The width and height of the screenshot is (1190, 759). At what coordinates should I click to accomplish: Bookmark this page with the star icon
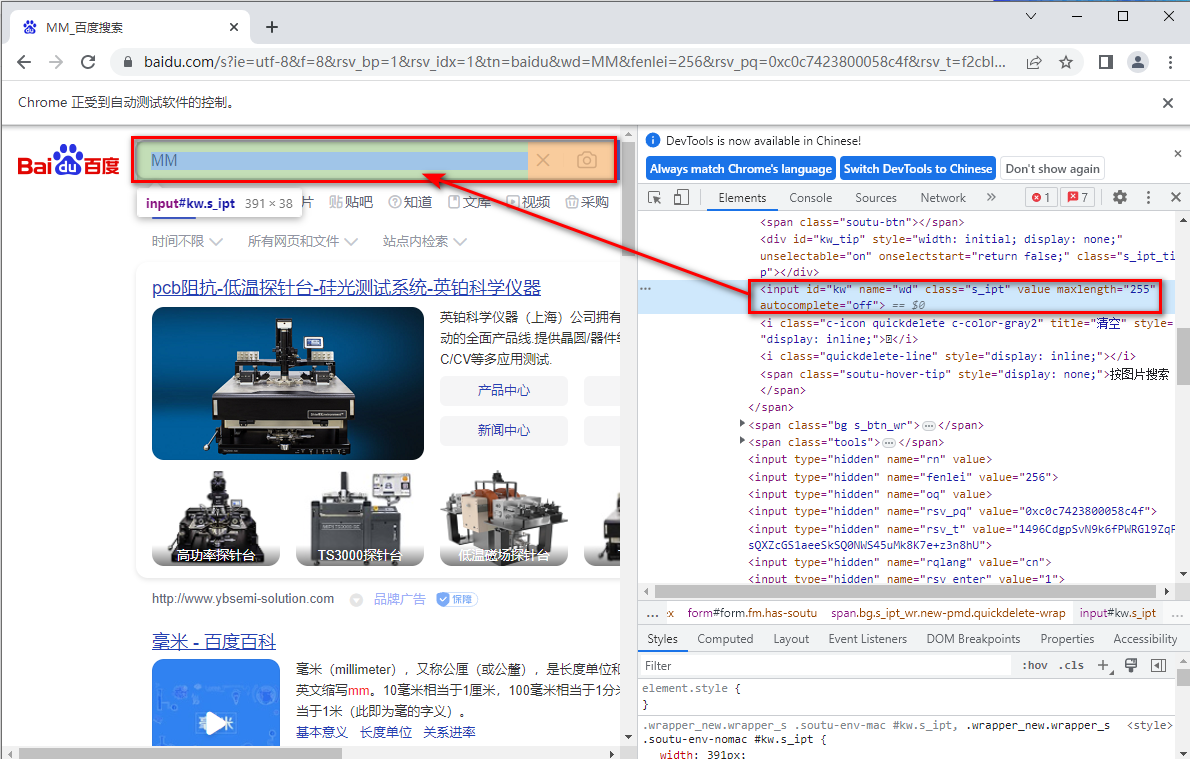click(x=1066, y=62)
